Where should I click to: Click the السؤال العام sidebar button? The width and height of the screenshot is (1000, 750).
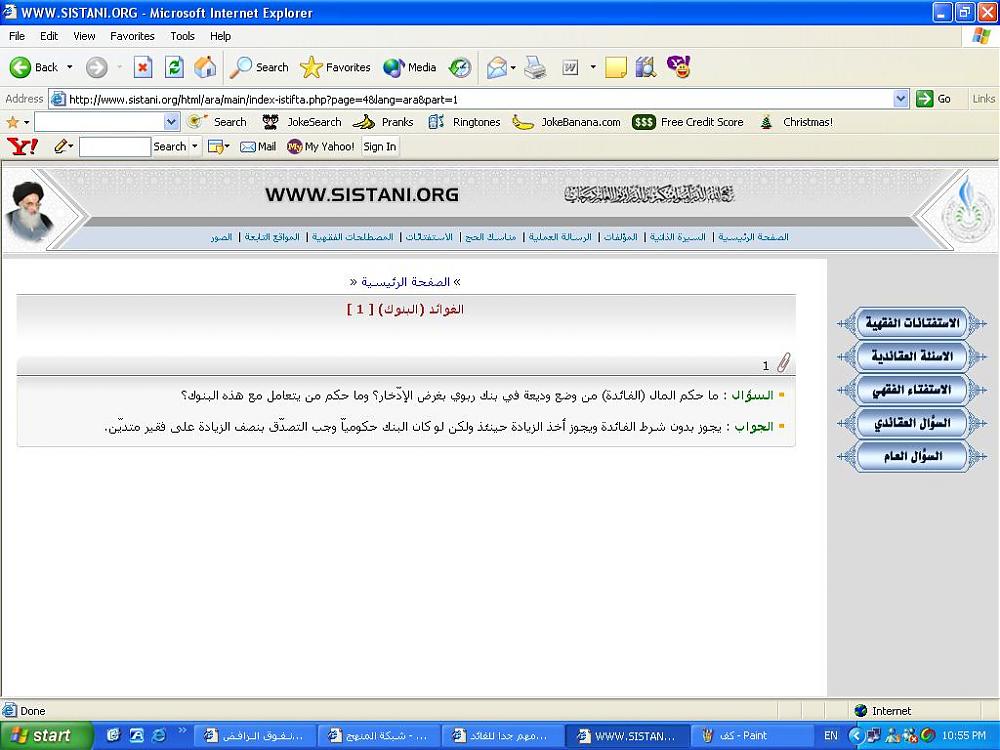click(912, 456)
